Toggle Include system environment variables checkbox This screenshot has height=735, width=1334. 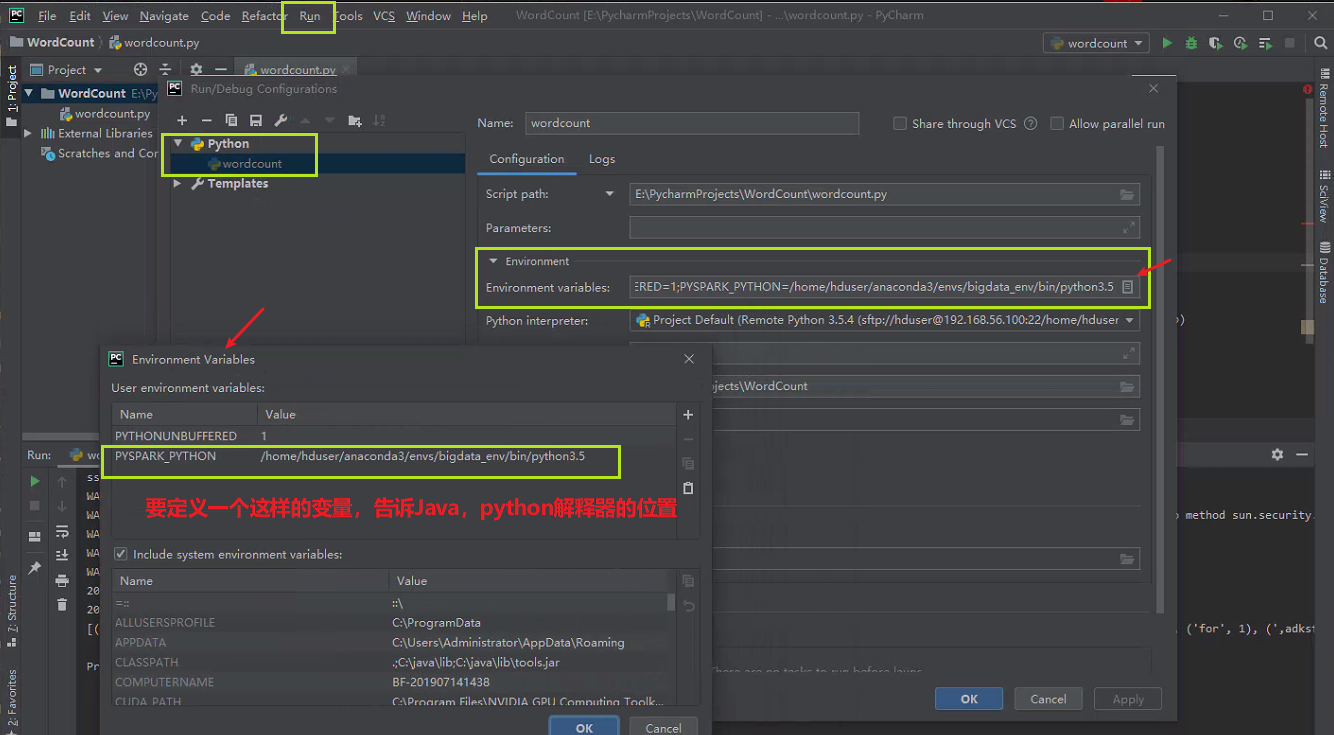coord(121,554)
